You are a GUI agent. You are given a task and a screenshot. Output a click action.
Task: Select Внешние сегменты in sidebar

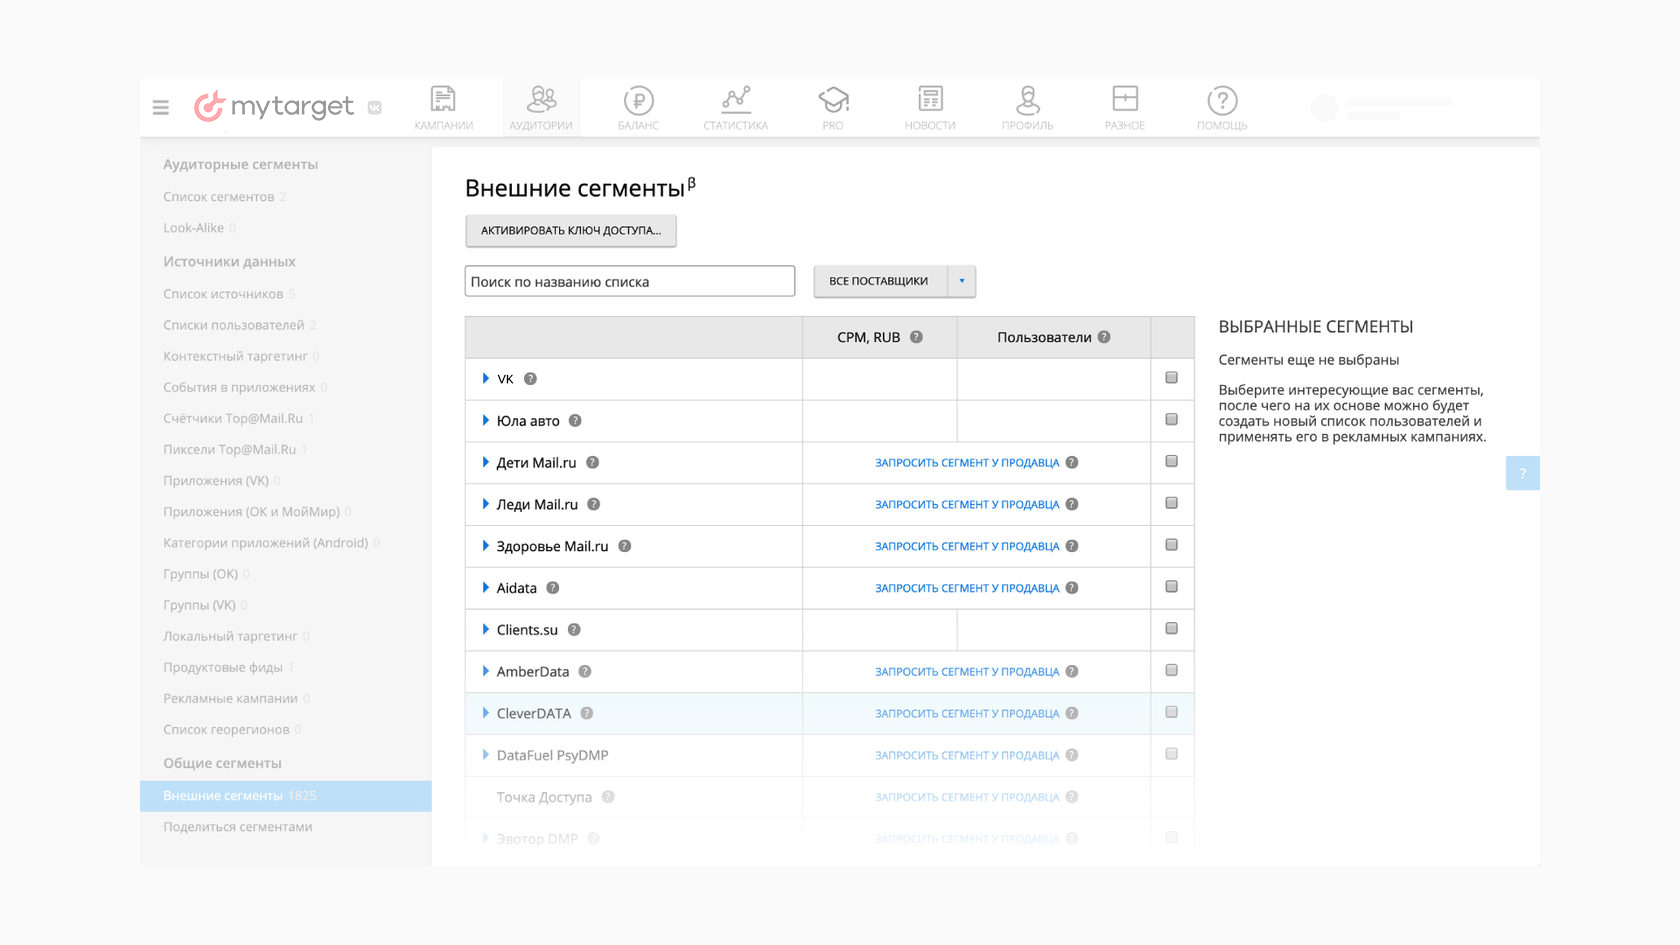click(285, 796)
